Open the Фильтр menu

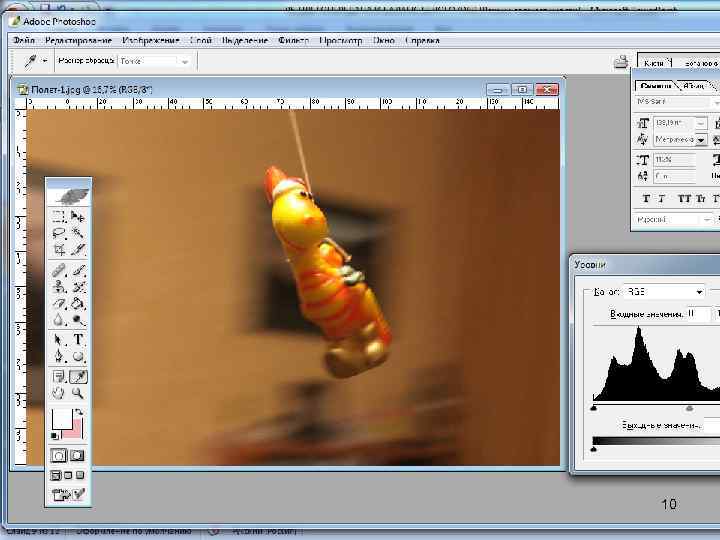(293, 40)
